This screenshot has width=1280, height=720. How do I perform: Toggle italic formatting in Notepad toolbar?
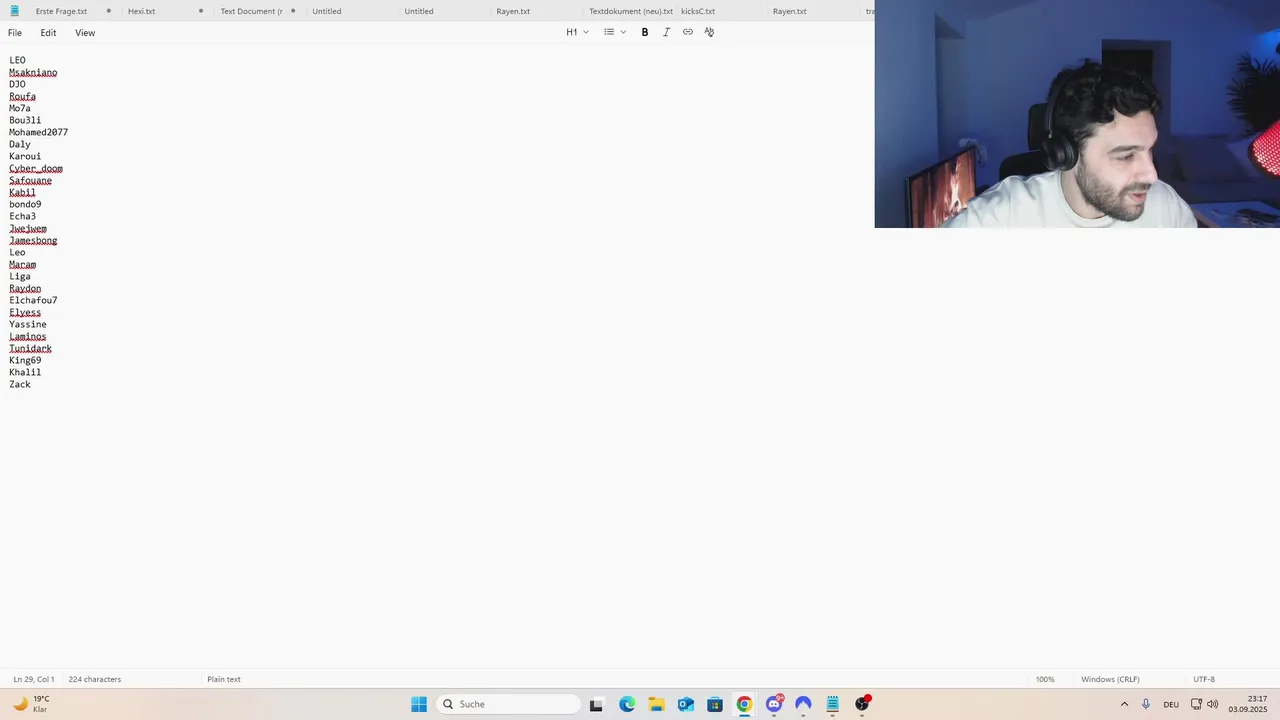[x=666, y=32]
